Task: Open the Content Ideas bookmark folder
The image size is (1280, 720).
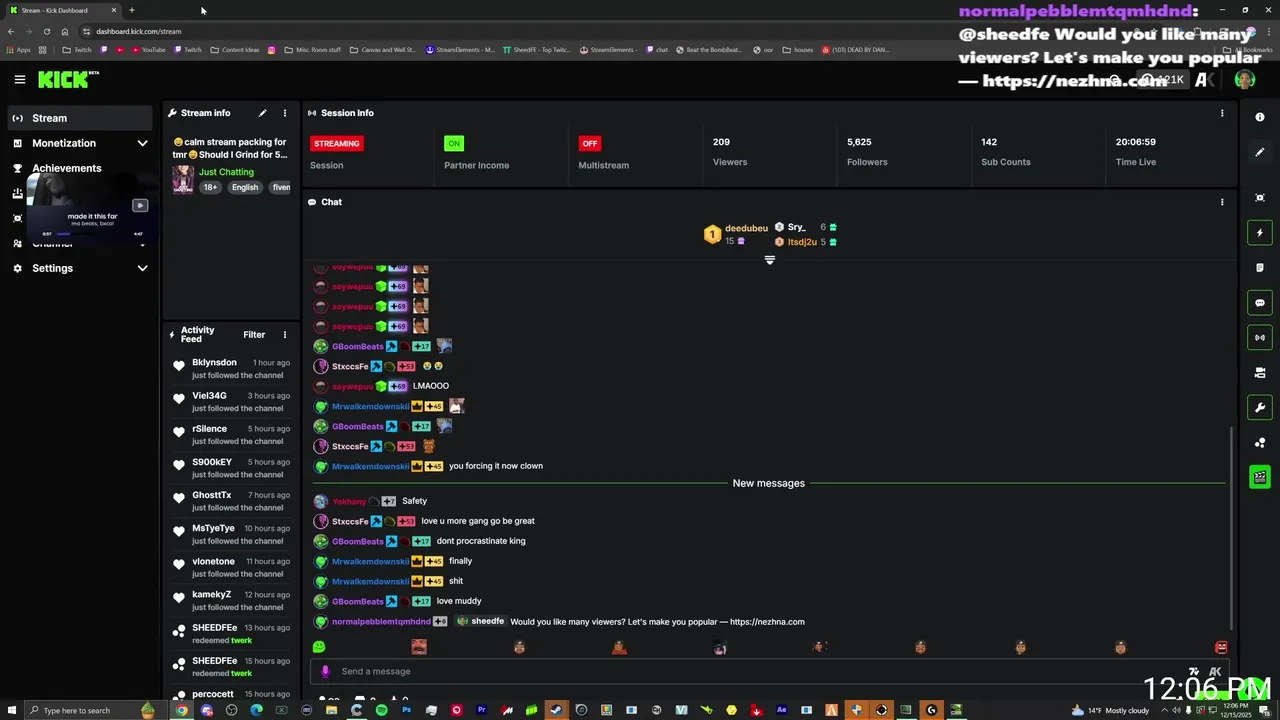Action: 235,49
